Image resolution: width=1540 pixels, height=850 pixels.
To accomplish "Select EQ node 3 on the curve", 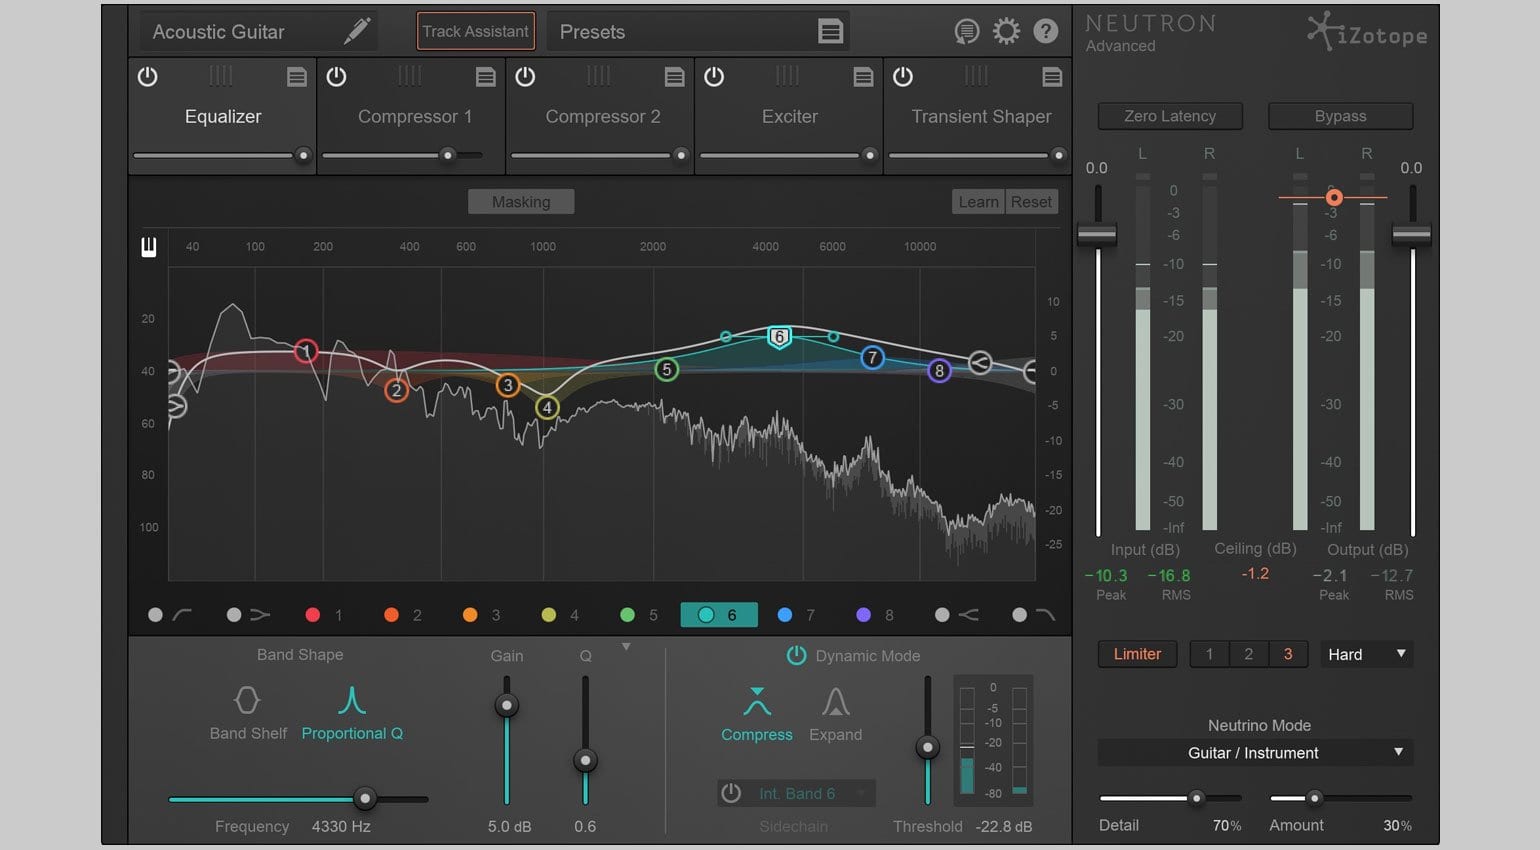I will [508, 385].
